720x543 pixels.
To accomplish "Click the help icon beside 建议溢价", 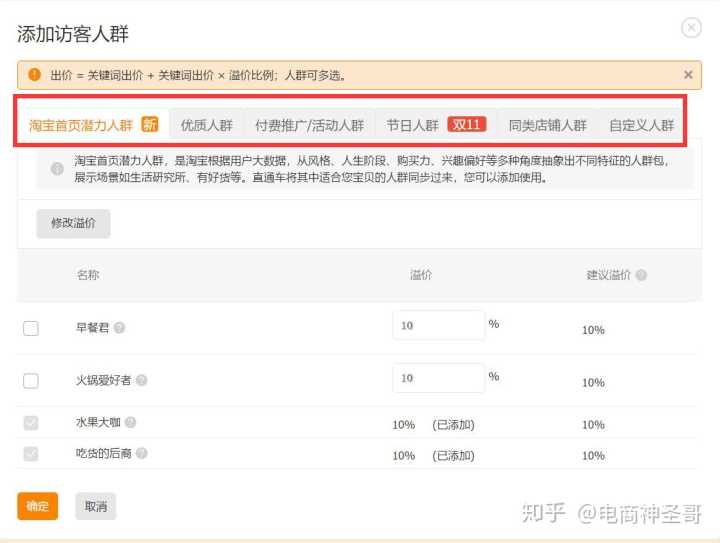I will point(641,275).
